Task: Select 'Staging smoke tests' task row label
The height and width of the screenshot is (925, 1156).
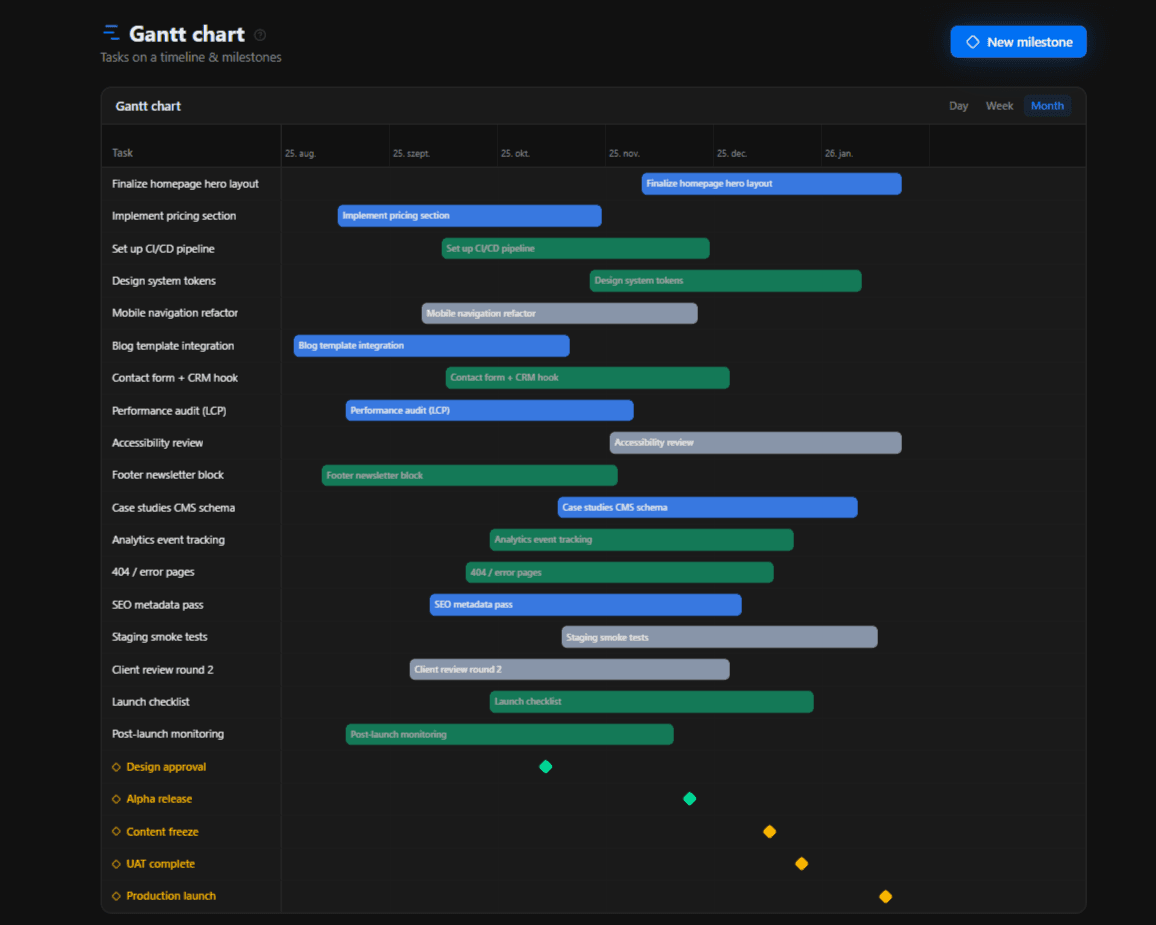Action: click(x=159, y=637)
